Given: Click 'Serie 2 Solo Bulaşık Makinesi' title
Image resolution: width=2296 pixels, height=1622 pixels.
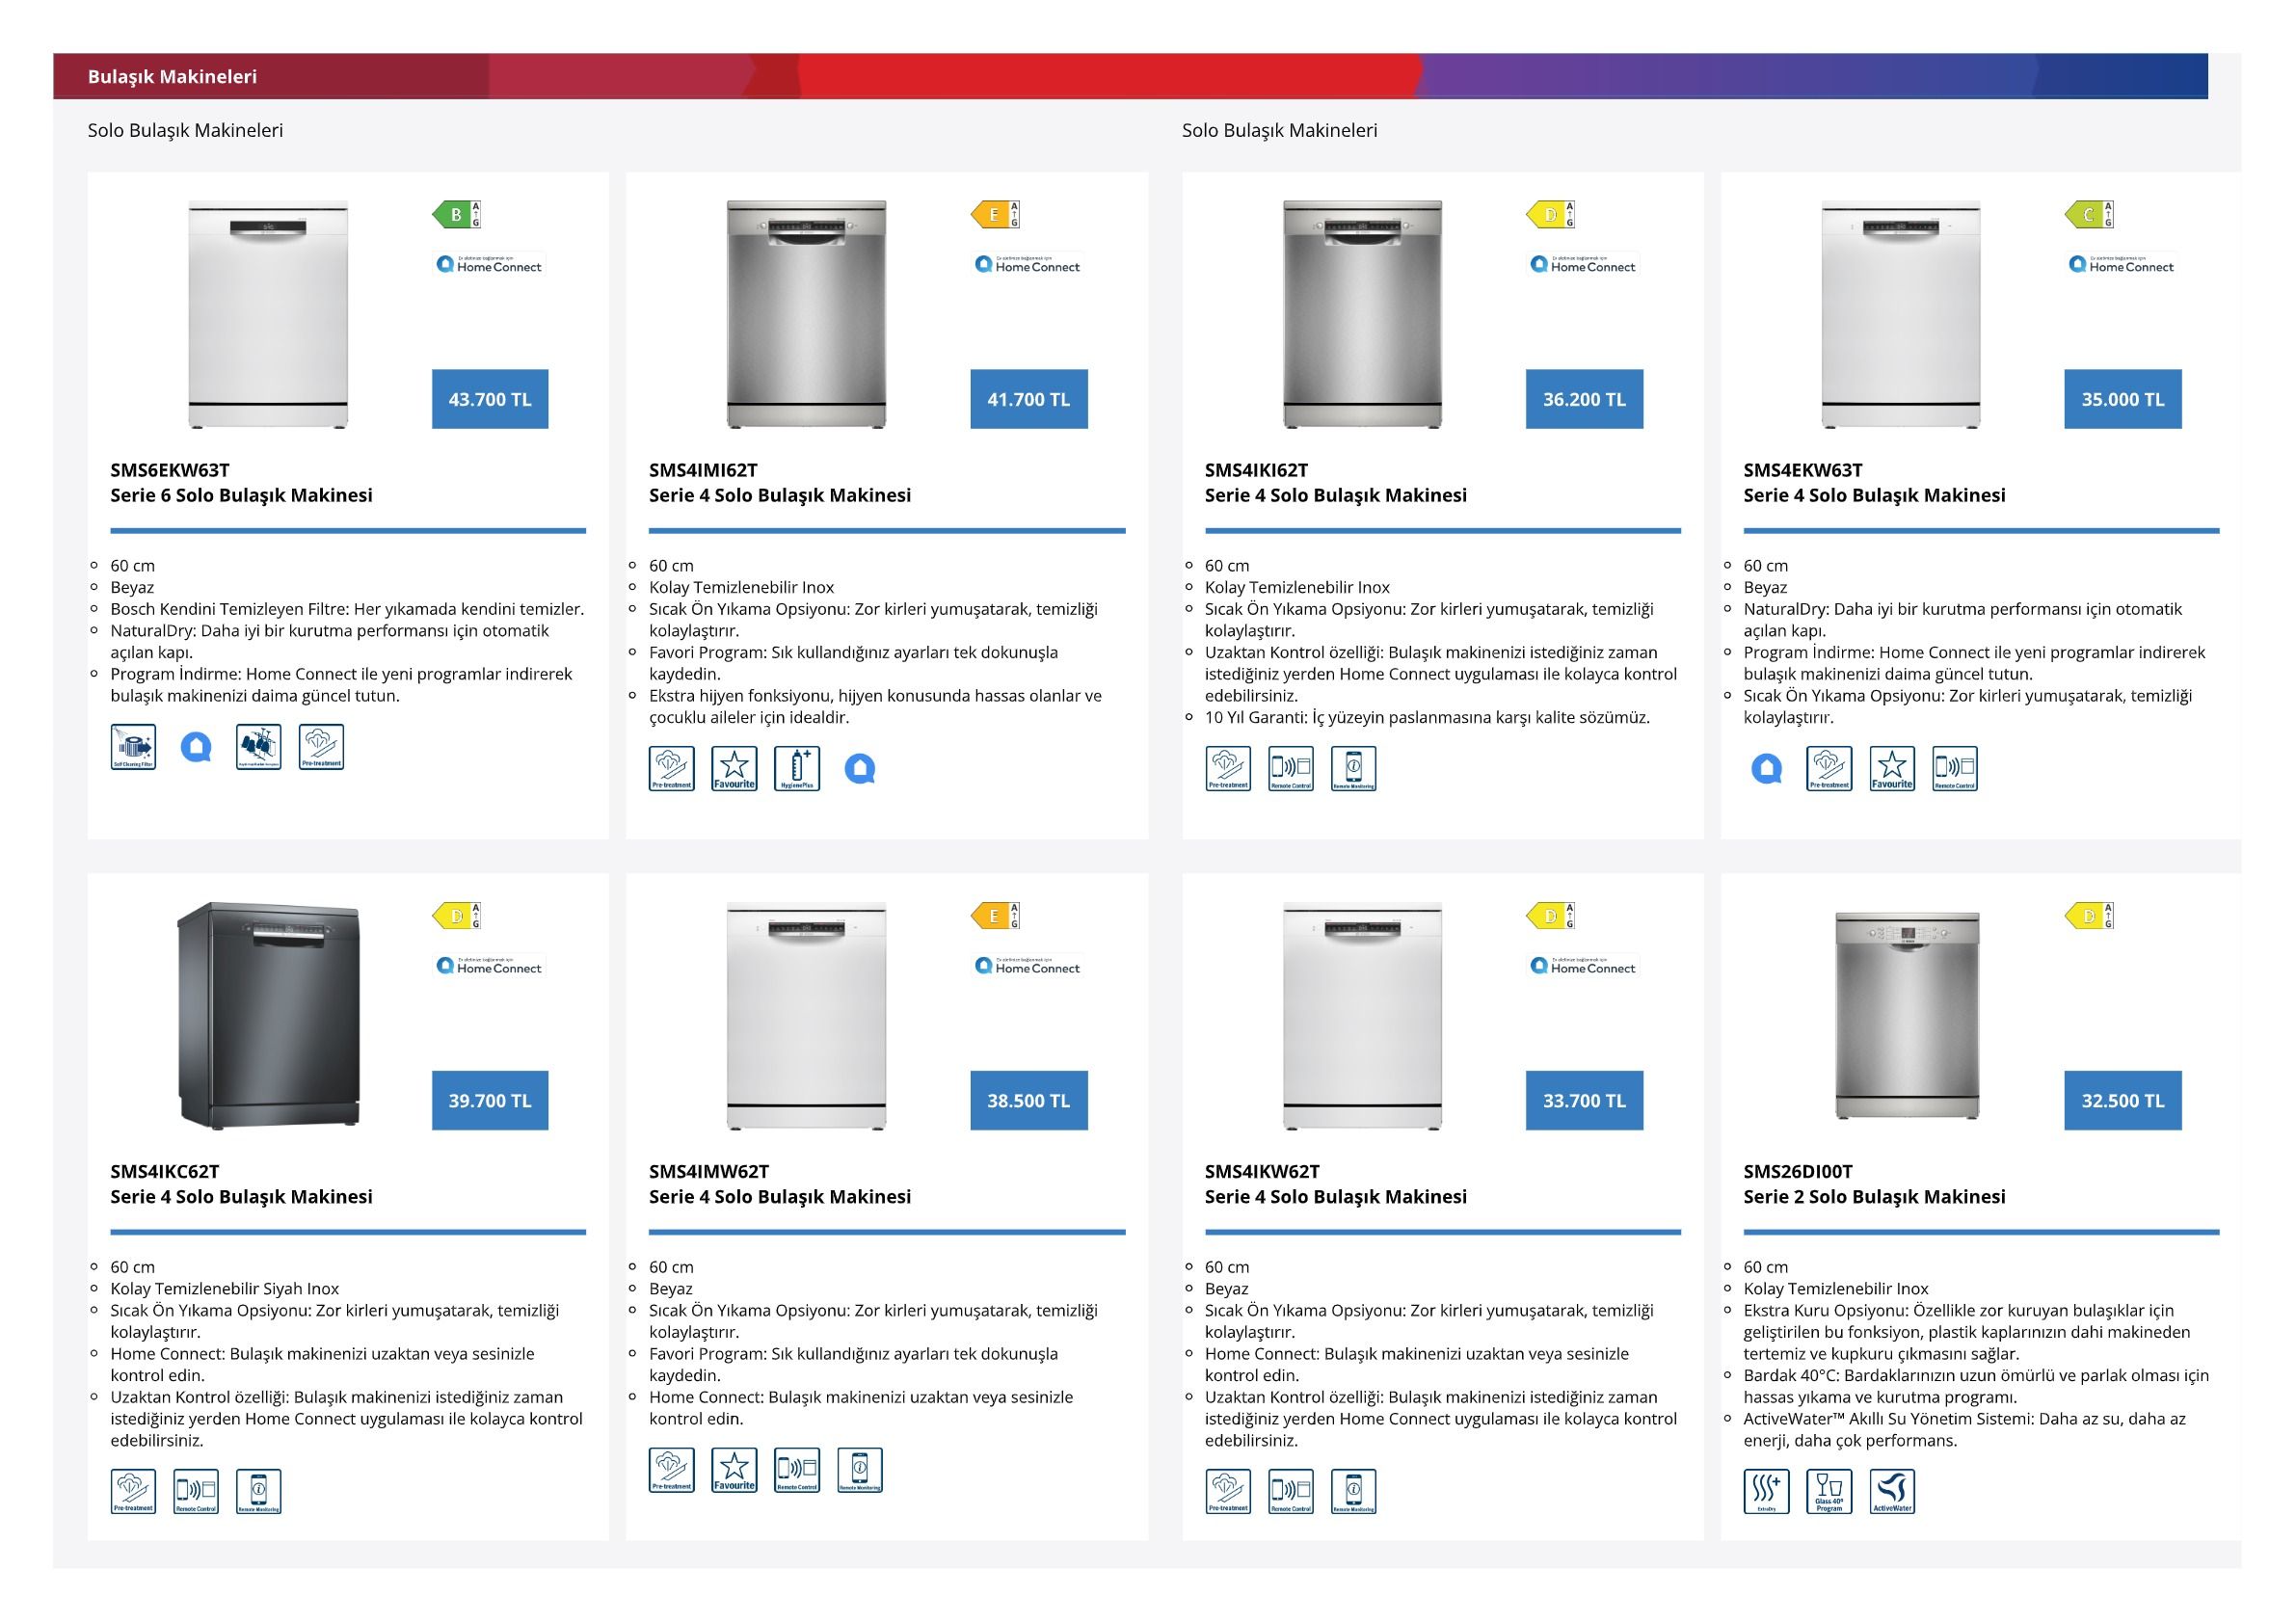Looking at the screenshot, I should (x=1875, y=1197).
